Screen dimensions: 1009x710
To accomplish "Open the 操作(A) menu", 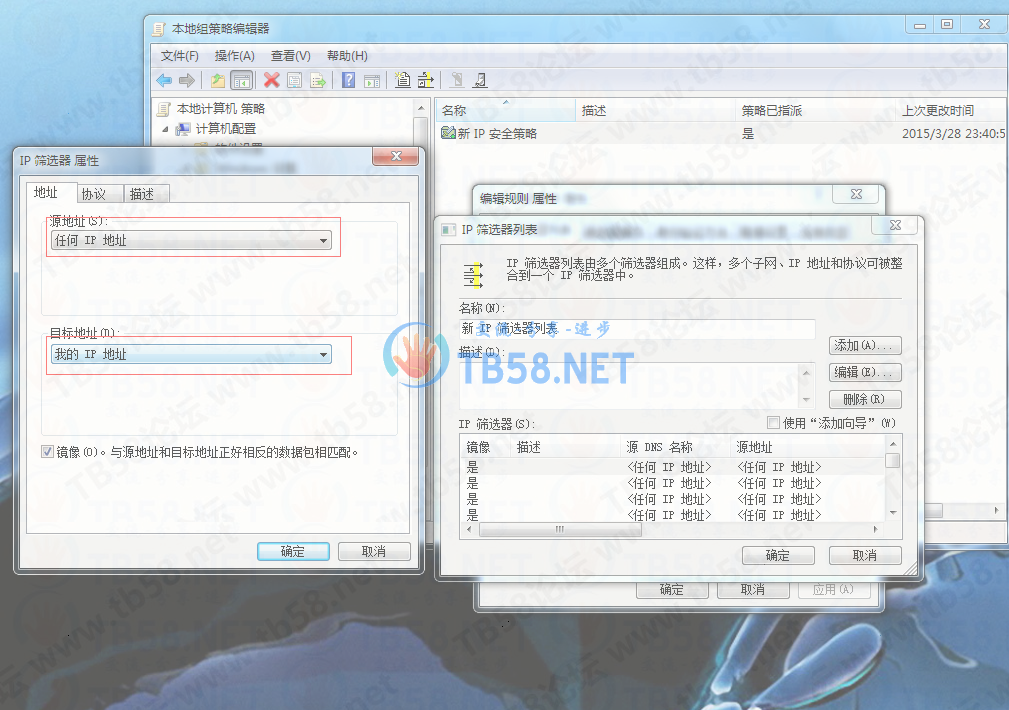I will [234, 56].
